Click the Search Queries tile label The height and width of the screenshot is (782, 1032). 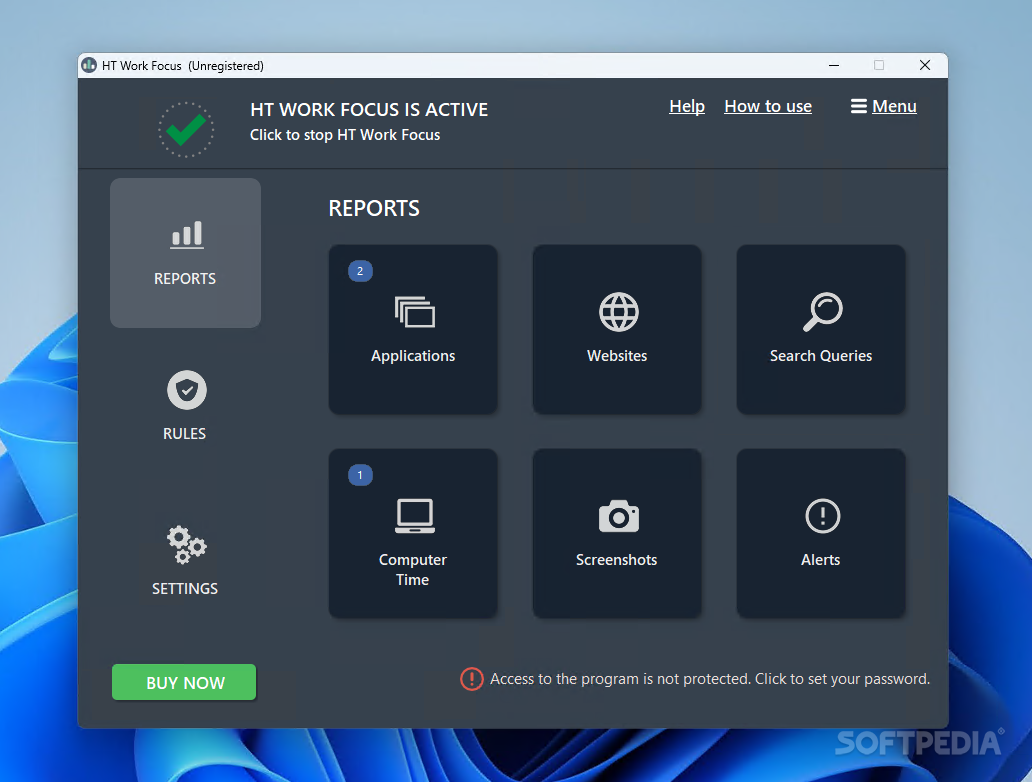(821, 356)
